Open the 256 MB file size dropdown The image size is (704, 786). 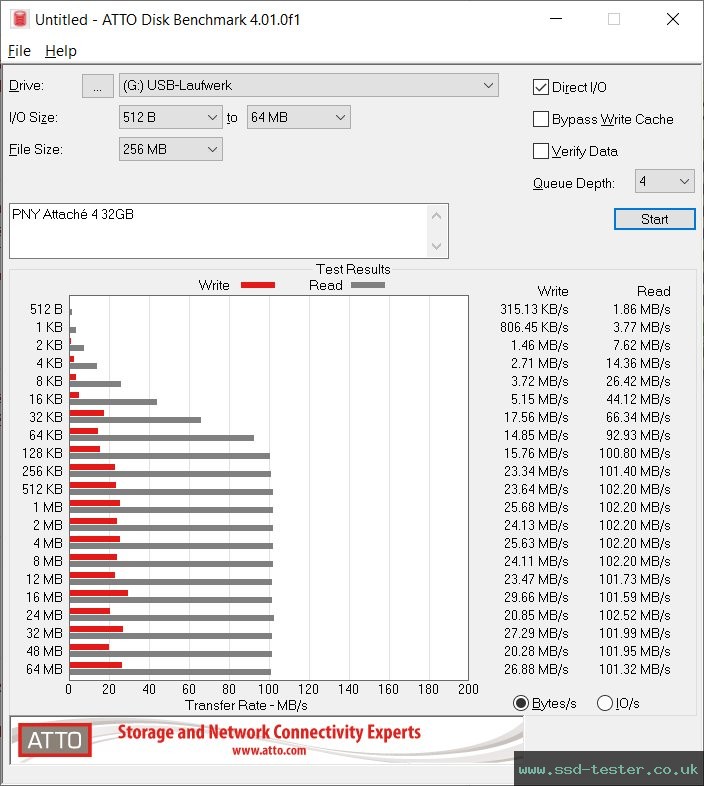pyautogui.click(x=170, y=149)
